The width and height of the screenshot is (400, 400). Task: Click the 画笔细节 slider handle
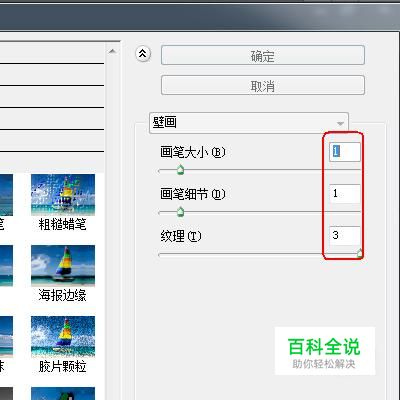[180, 211]
